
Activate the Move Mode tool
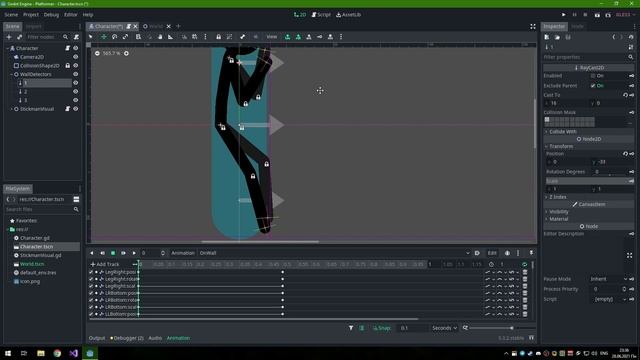[104, 37]
